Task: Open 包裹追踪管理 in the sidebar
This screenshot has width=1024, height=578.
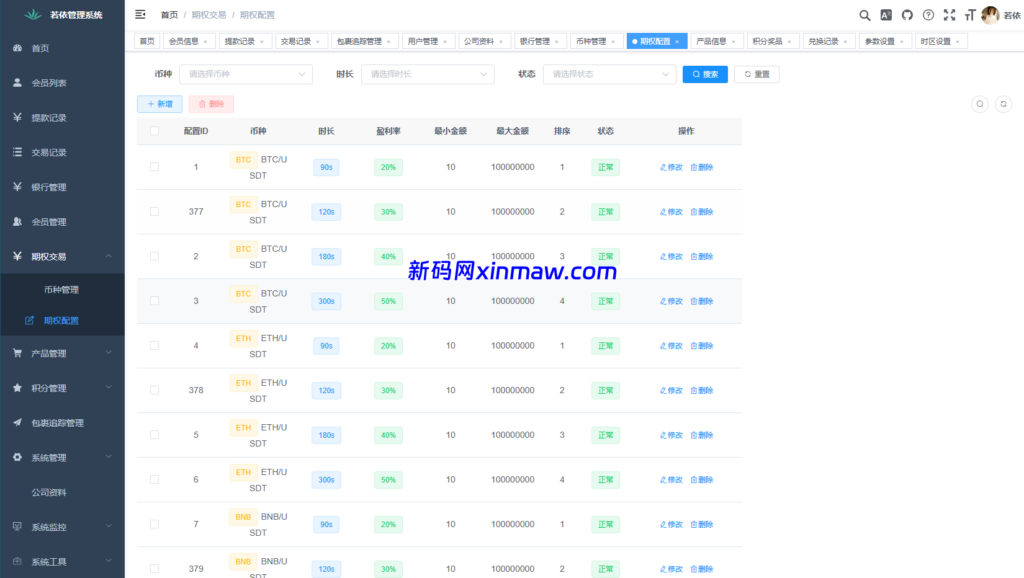Action: pos(62,423)
